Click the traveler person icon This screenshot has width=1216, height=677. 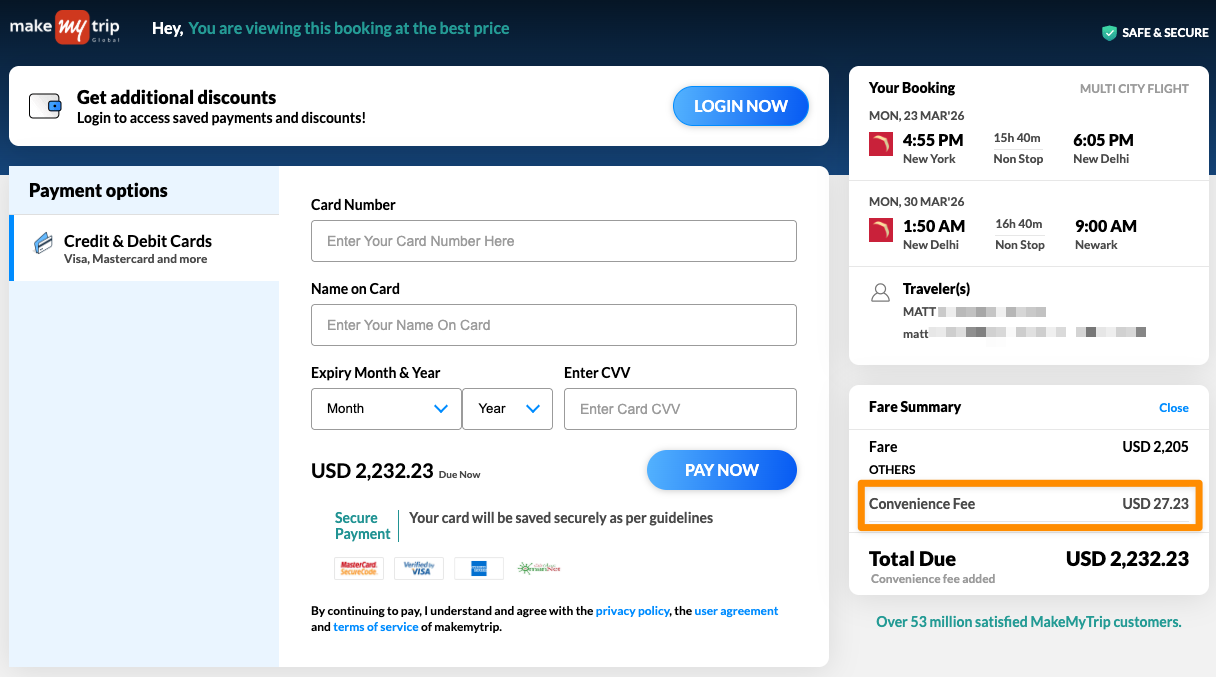click(880, 293)
